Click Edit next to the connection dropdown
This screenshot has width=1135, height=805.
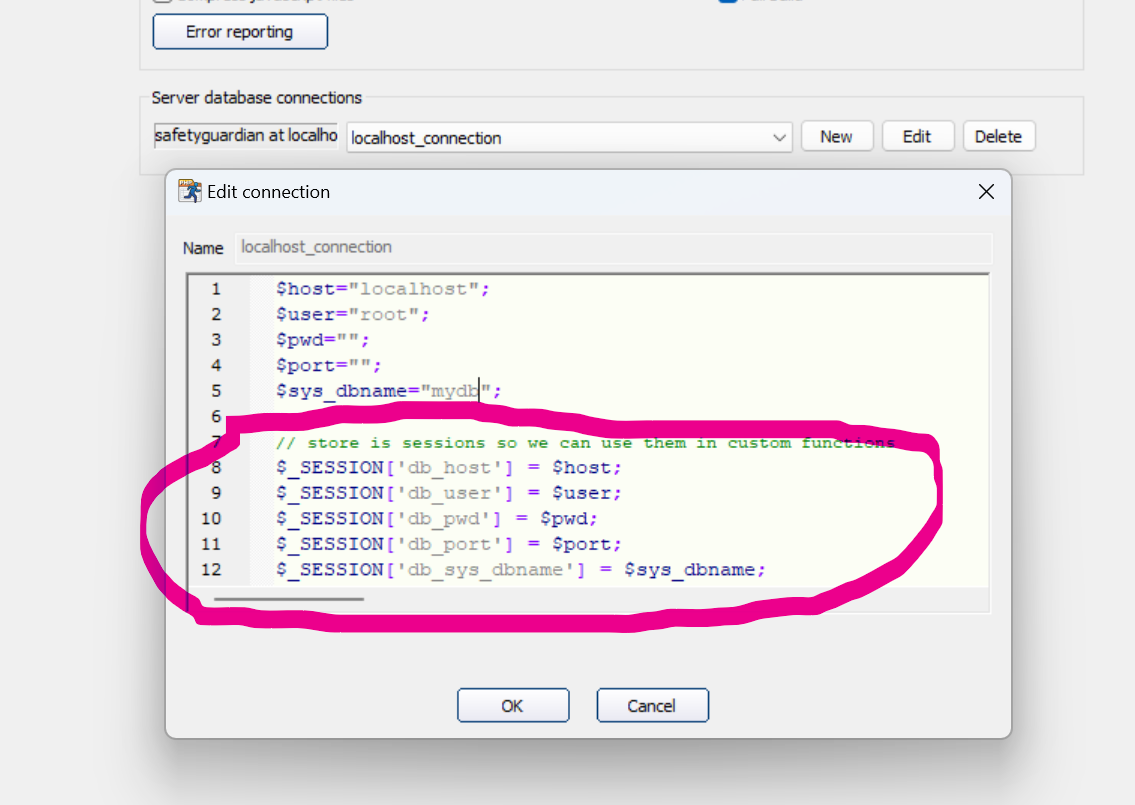(917, 137)
